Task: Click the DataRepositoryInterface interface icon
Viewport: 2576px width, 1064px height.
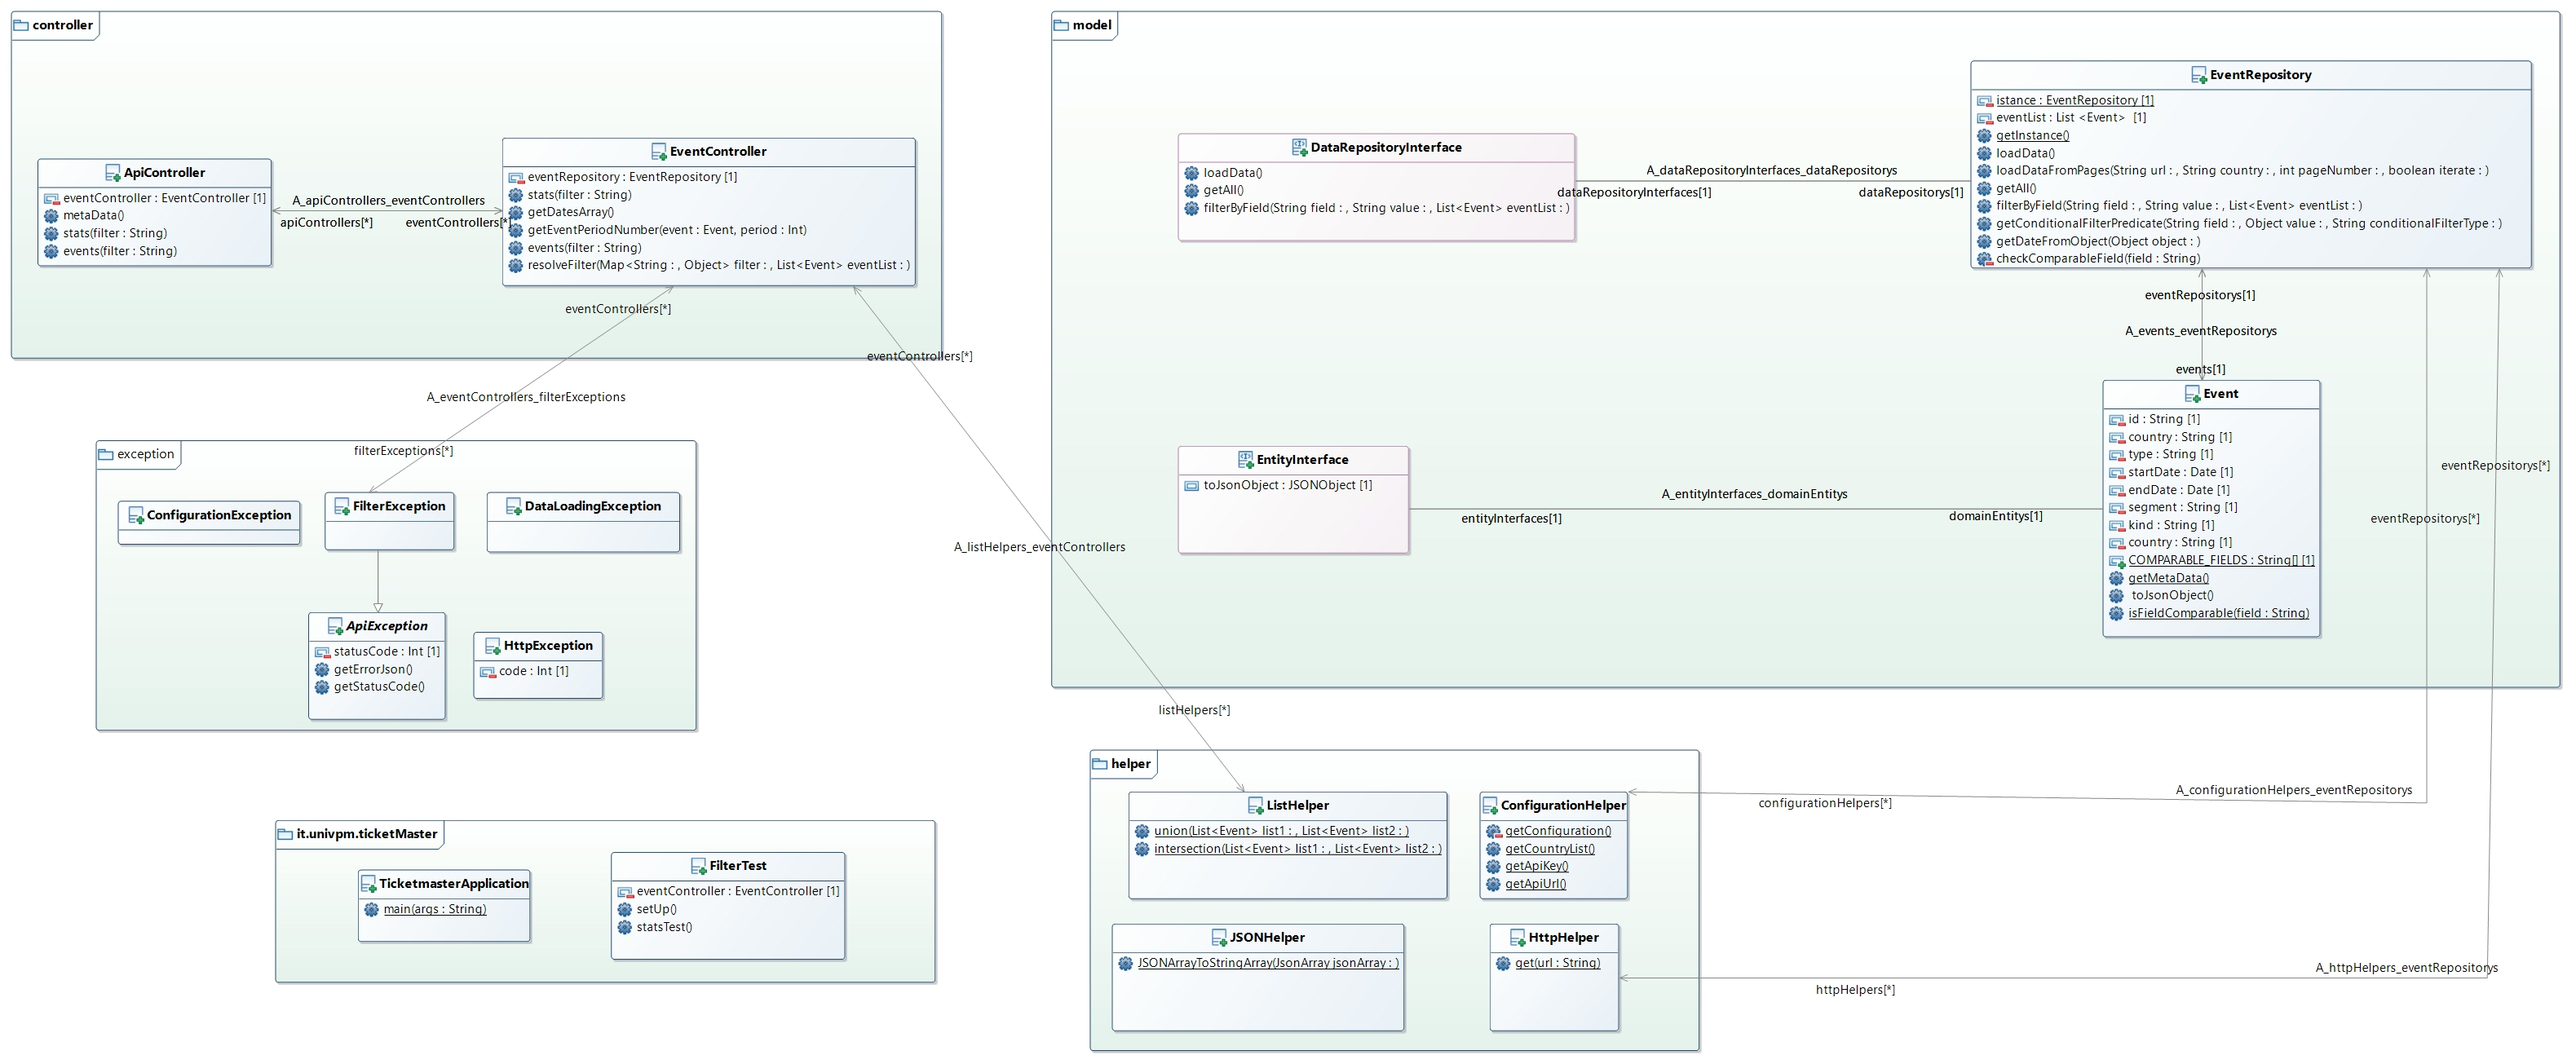Action: tap(1299, 148)
